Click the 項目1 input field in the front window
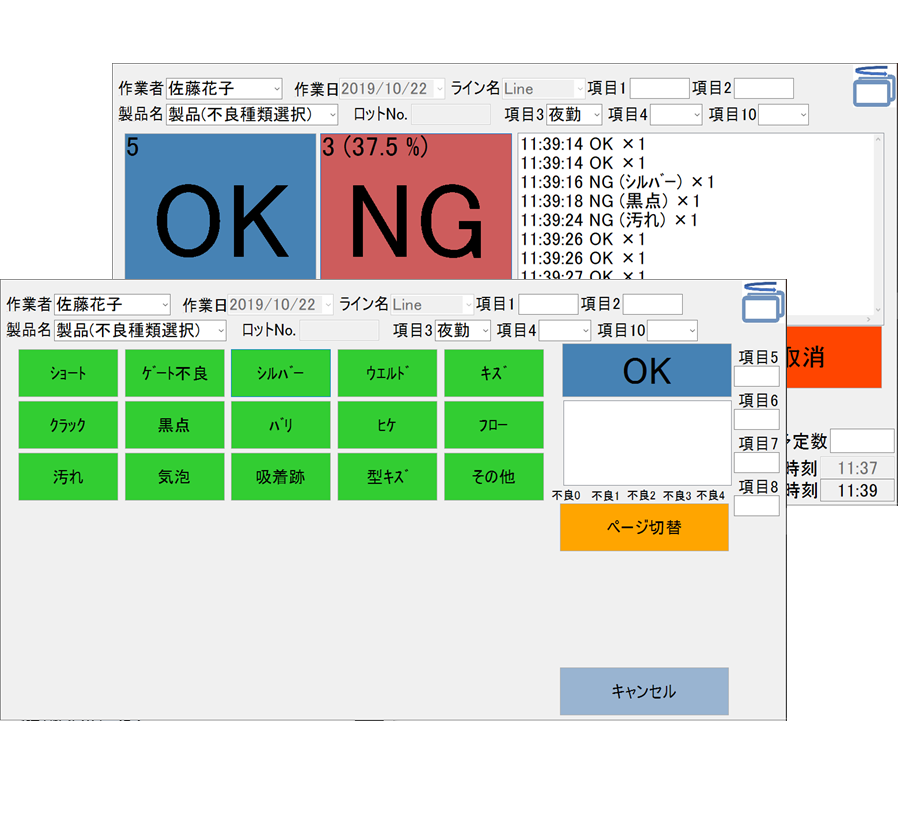Image resolution: width=898 pixels, height=819 pixels. tap(547, 305)
